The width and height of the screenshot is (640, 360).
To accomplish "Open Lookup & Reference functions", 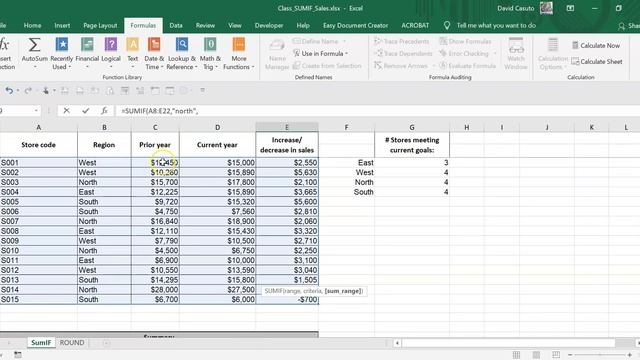I will [x=182, y=53].
